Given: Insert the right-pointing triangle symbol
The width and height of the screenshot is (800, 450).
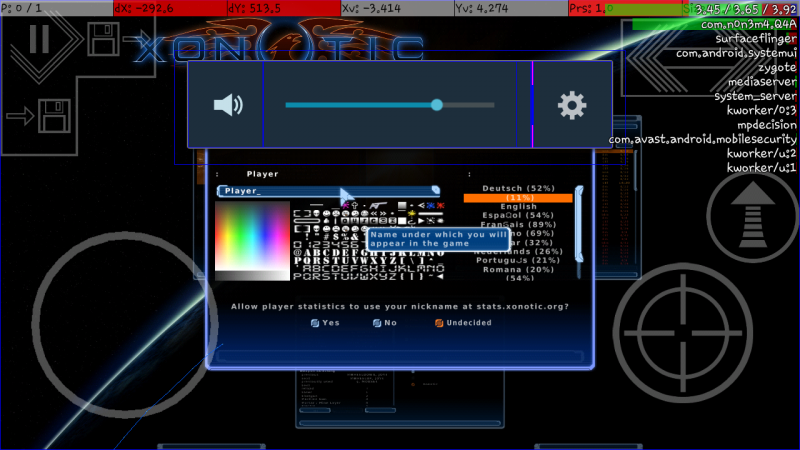Looking at the screenshot, I should (x=421, y=221).
